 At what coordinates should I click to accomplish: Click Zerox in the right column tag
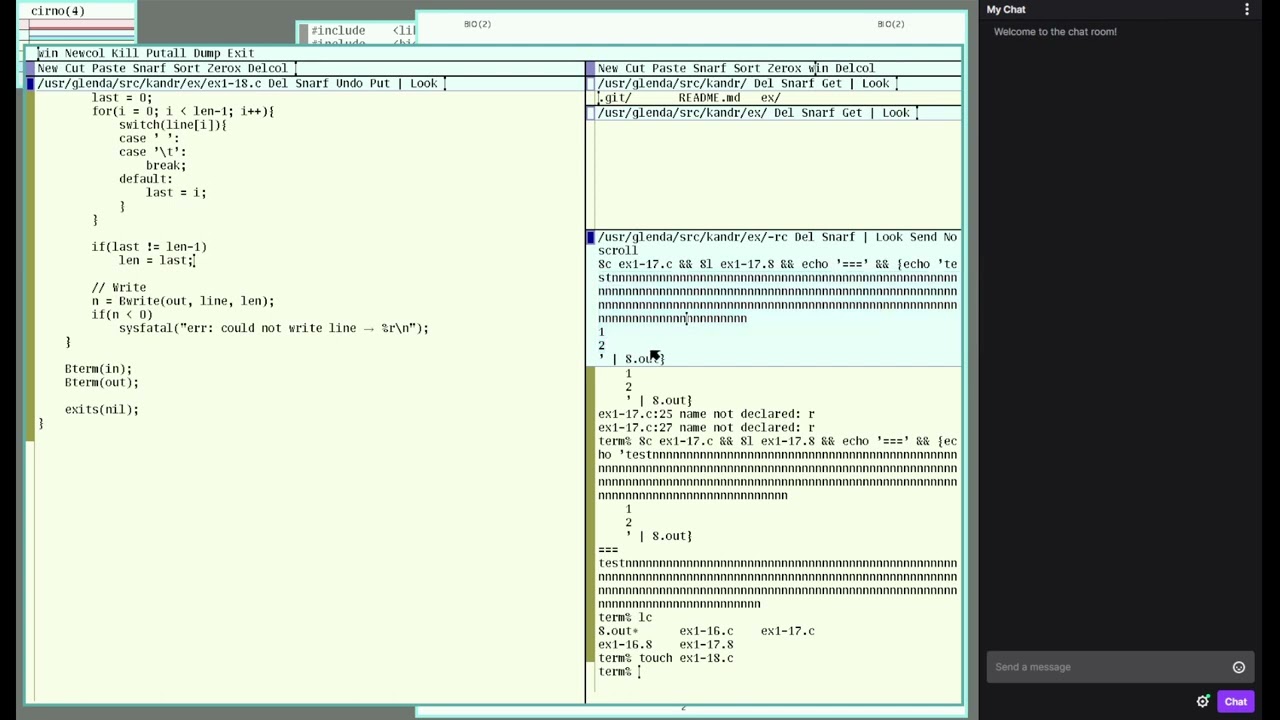tap(784, 68)
